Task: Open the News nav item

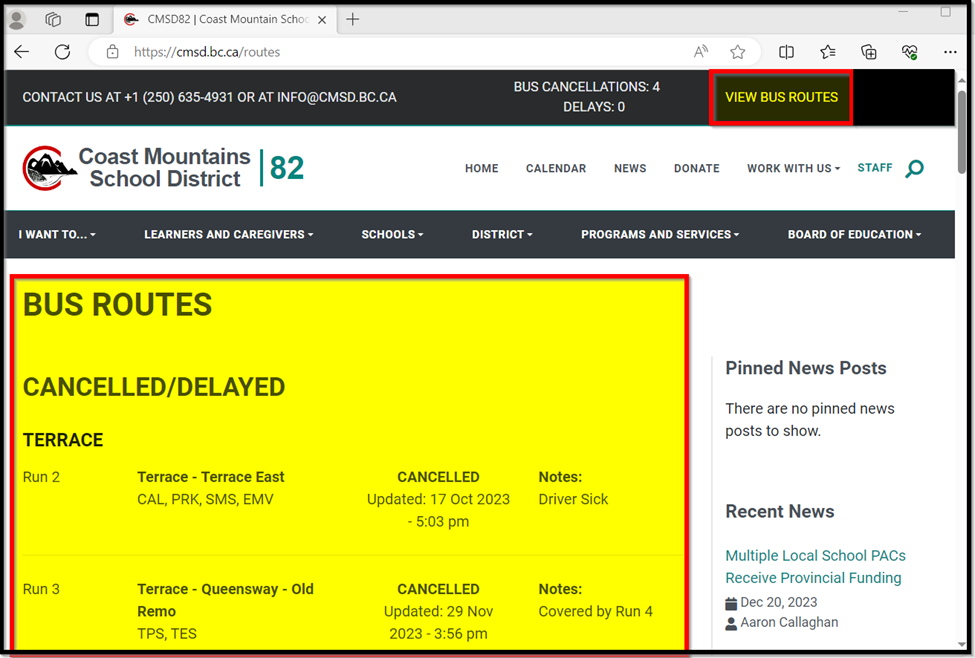Action: [630, 169]
